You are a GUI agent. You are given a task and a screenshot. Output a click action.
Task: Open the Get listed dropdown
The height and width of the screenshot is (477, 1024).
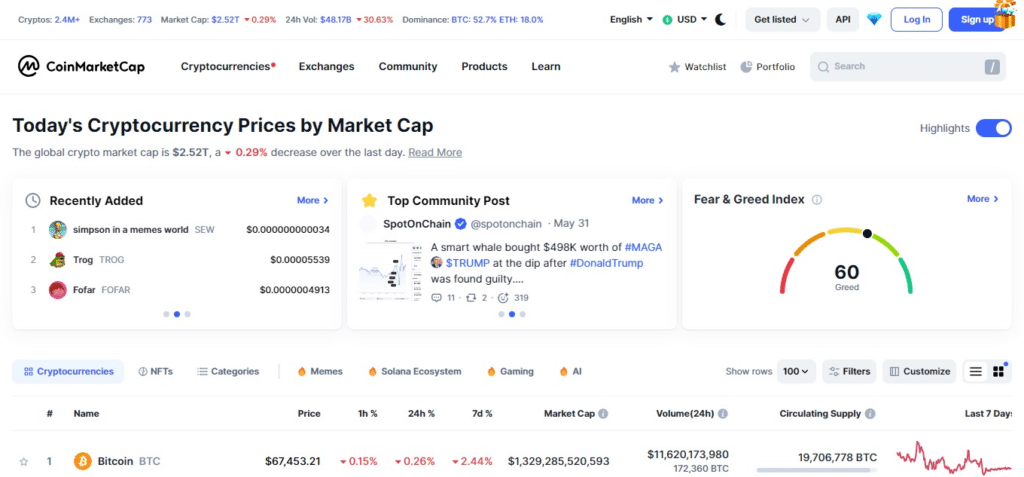782,19
